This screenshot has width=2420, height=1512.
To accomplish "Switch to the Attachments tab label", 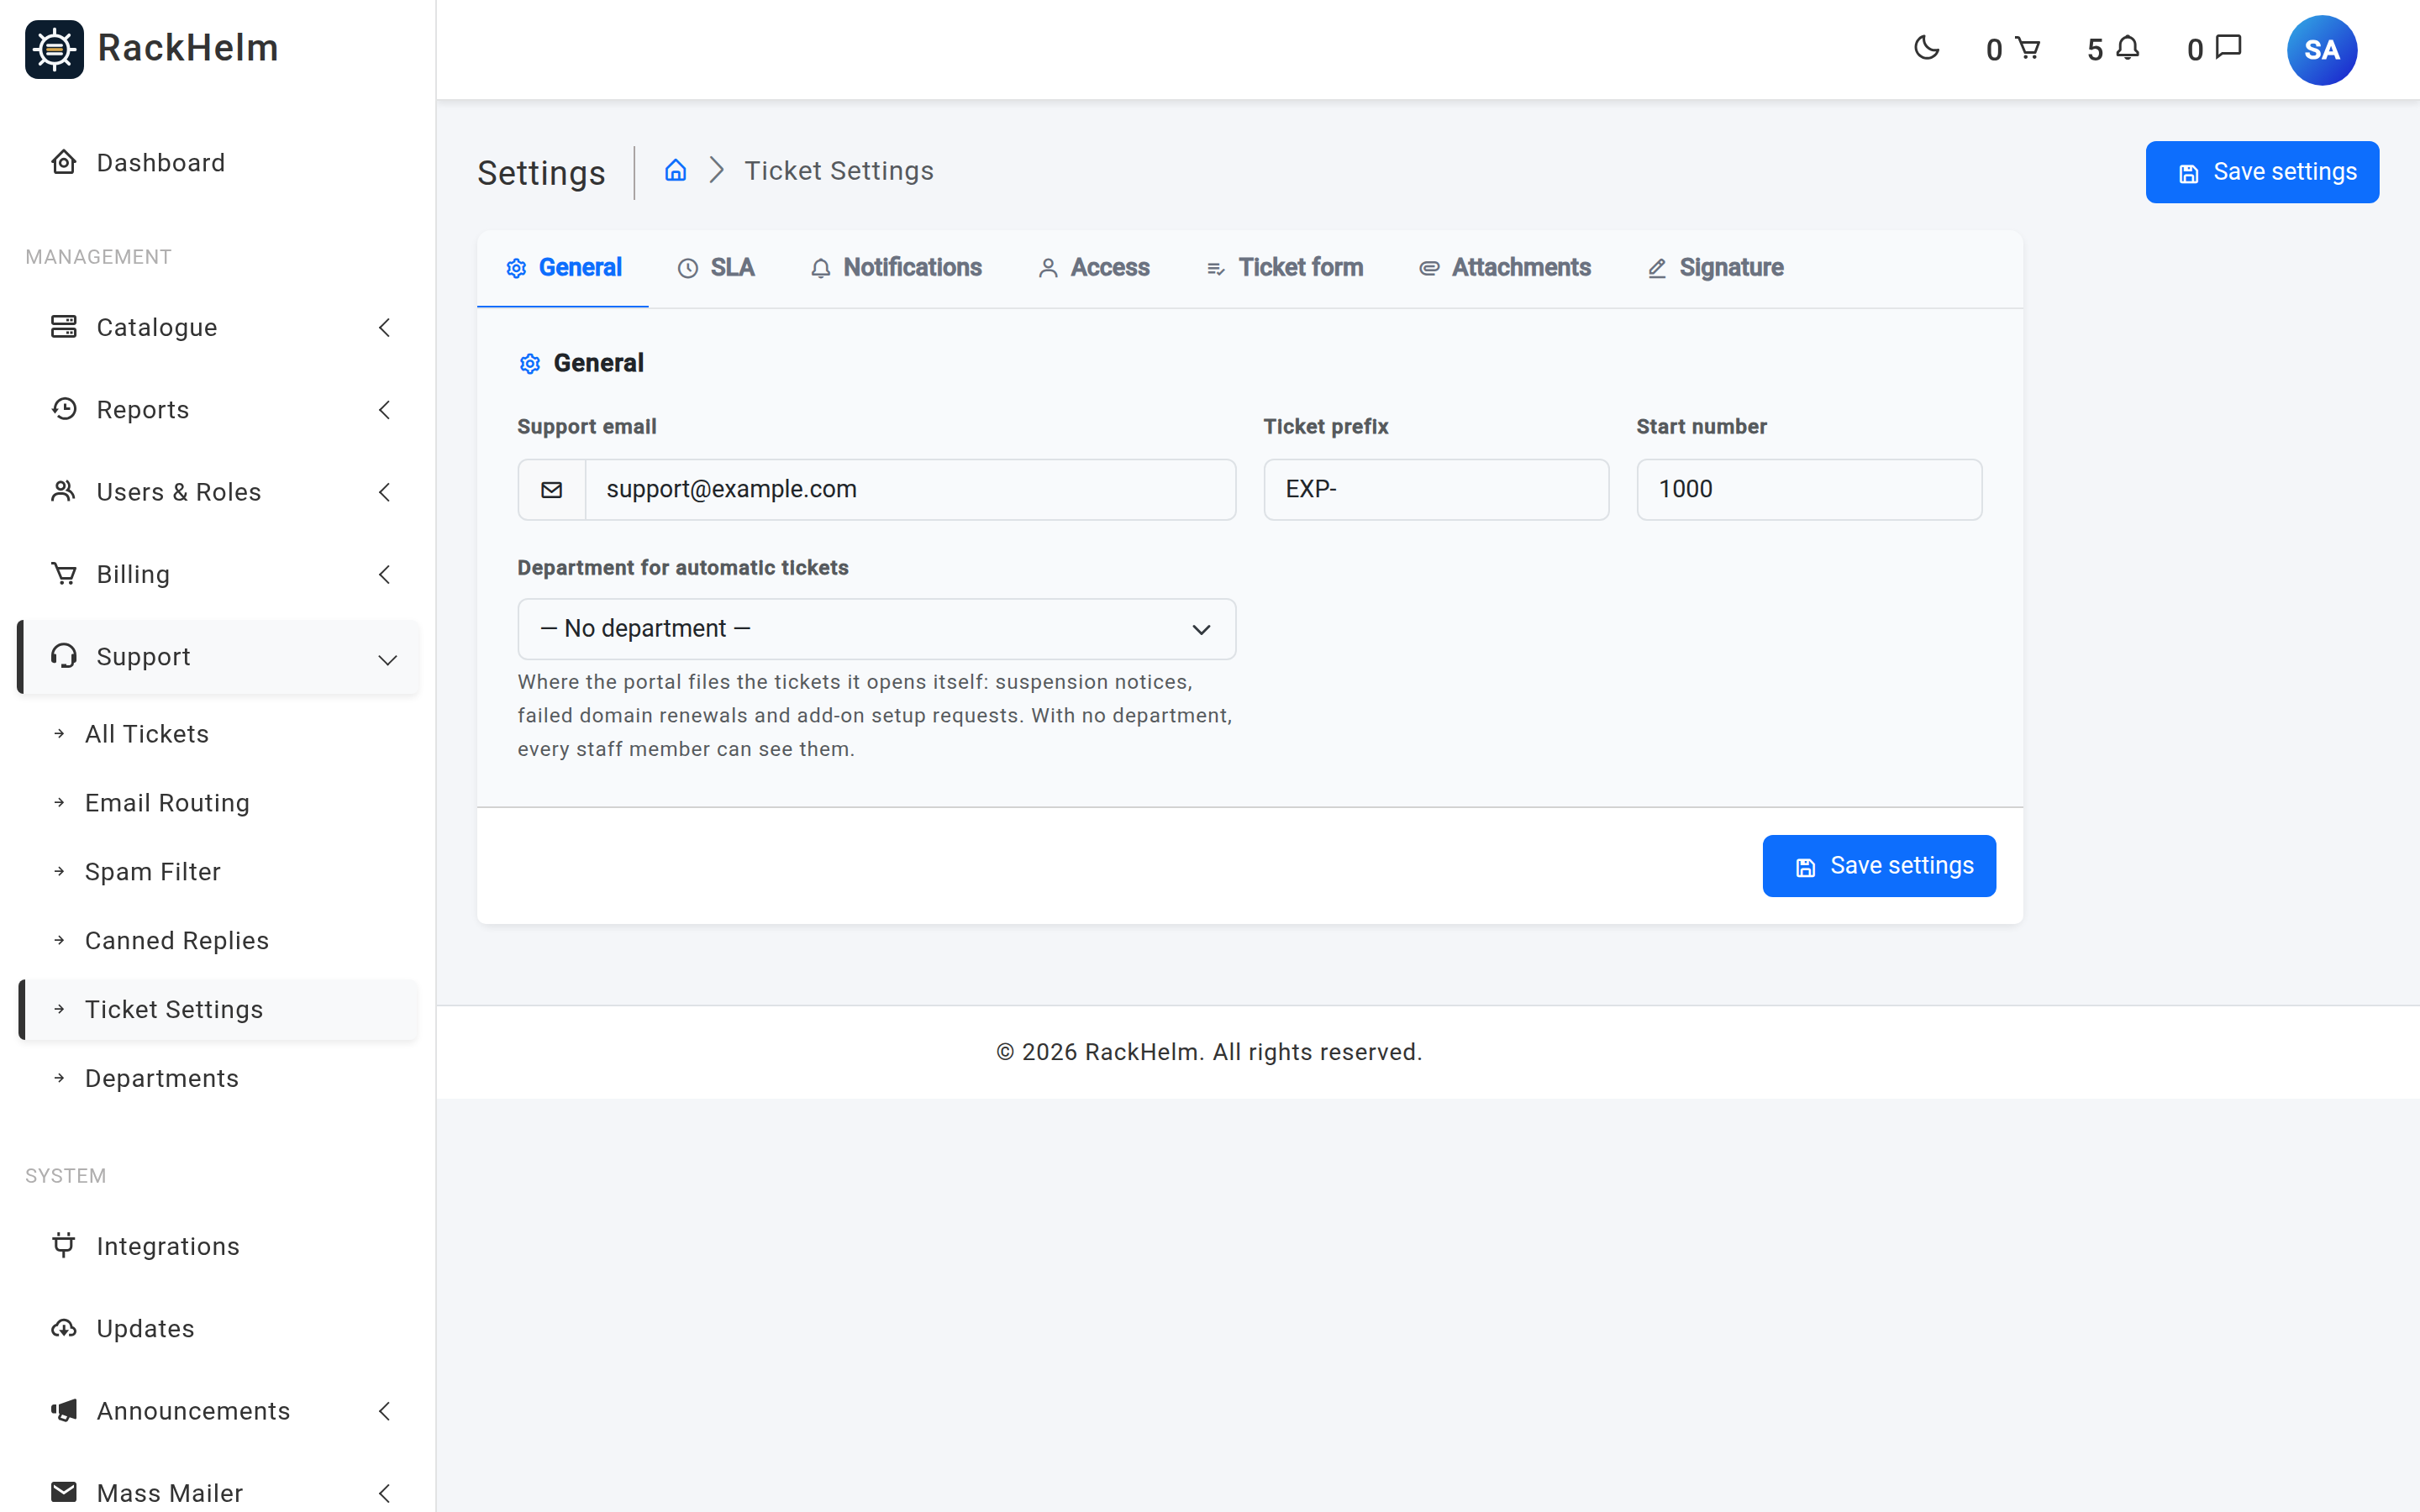I will tap(1521, 268).
